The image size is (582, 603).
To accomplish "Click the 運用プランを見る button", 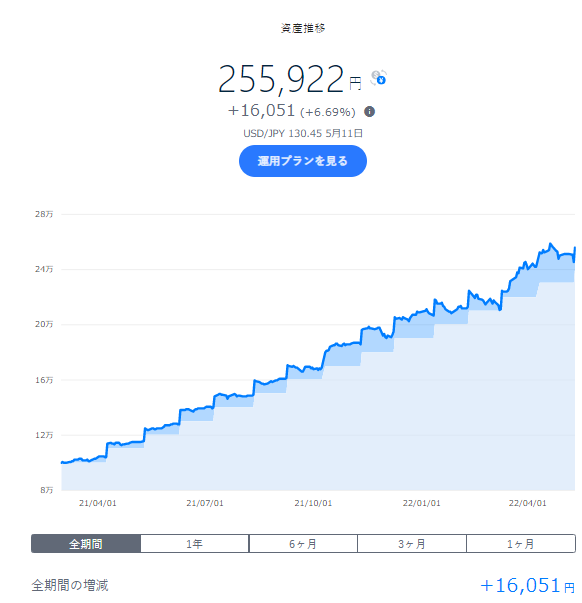I will [x=303, y=161].
